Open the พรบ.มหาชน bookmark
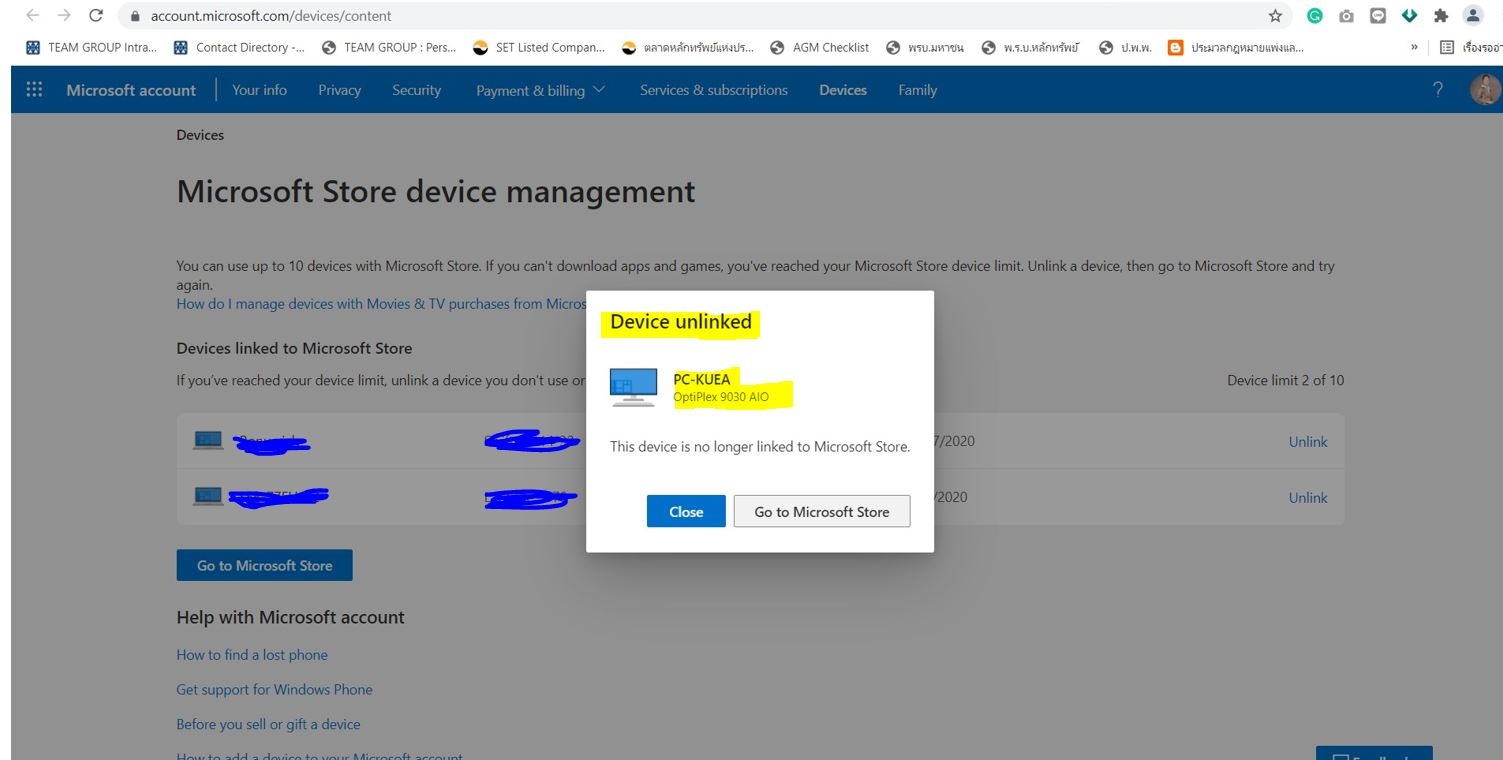The height and width of the screenshot is (760, 1503). pos(925,47)
